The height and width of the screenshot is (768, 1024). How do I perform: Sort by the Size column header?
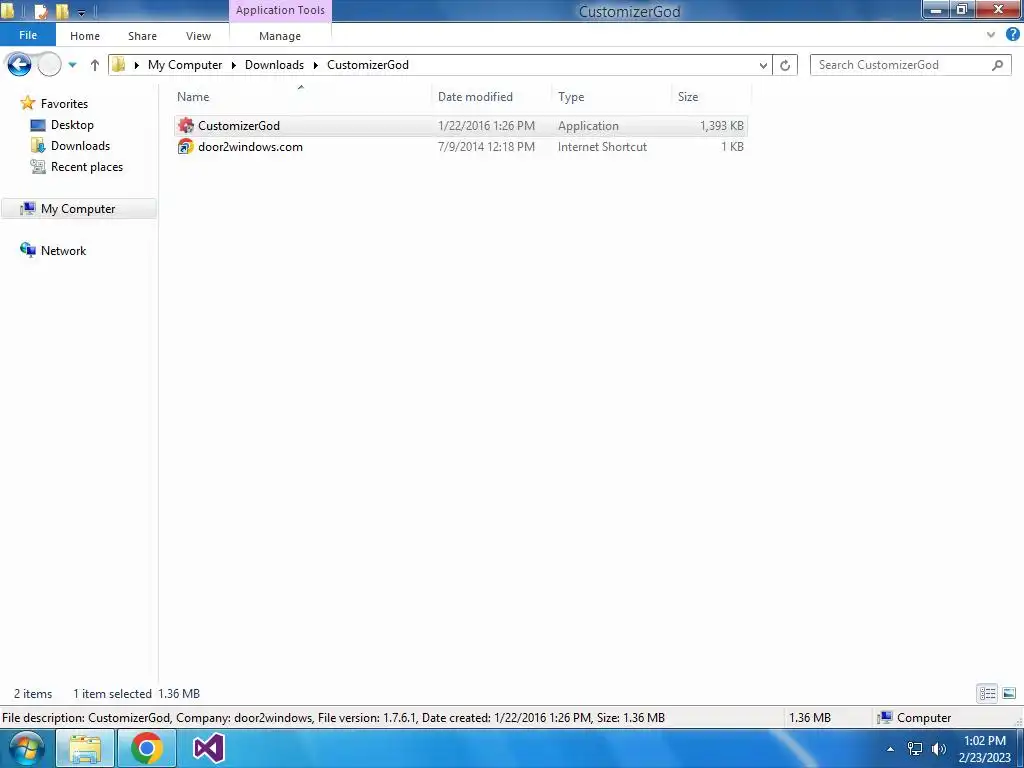688,97
